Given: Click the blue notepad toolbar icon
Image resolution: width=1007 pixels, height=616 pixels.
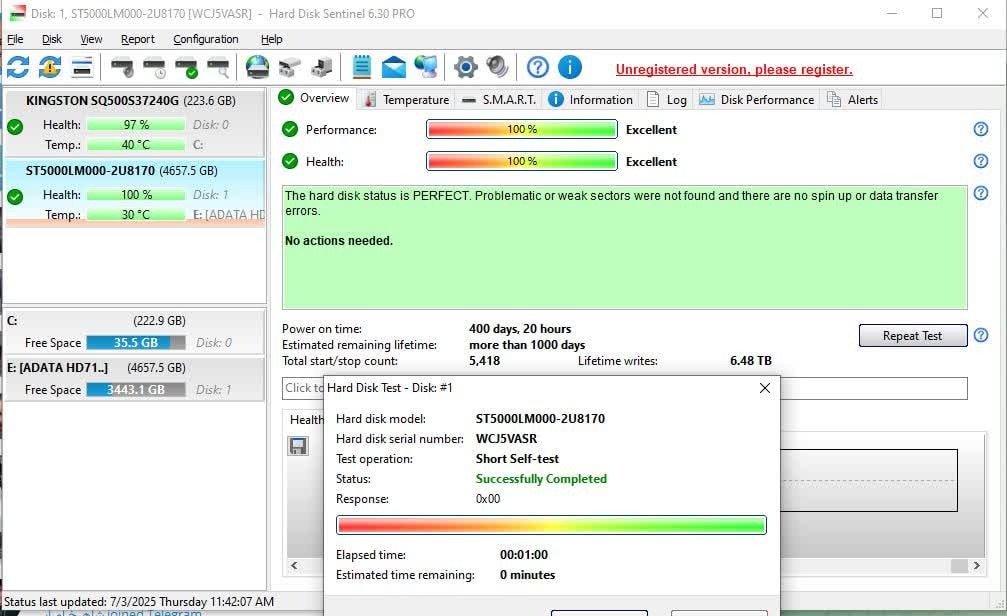Looking at the screenshot, I should [x=362, y=67].
